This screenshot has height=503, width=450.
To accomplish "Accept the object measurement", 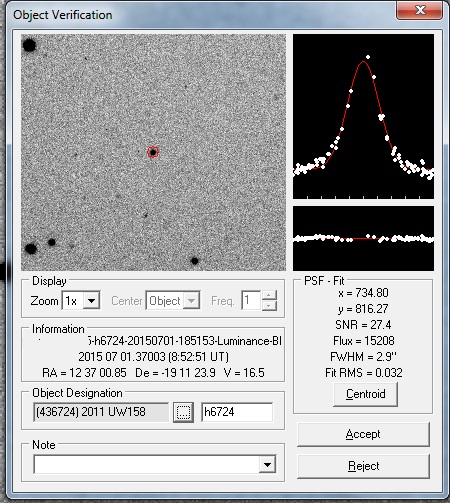I will pos(363,434).
